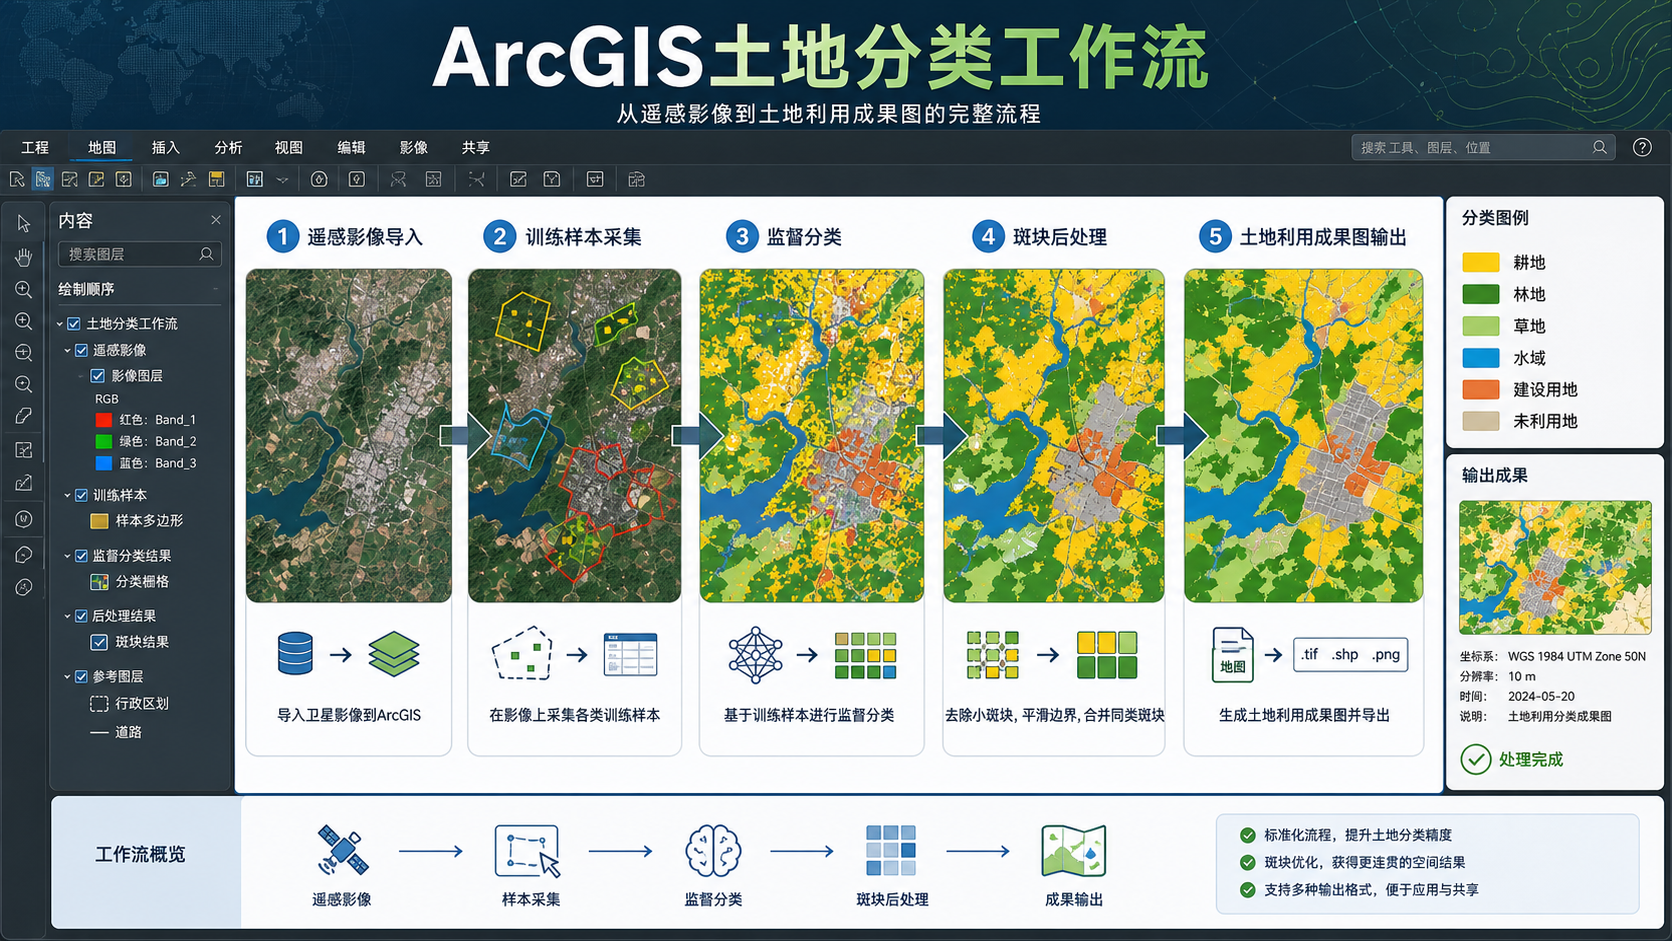Image resolution: width=1672 pixels, height=941 pixels.
Task: Toggle visibility of 影像图层
Action: 98,376
